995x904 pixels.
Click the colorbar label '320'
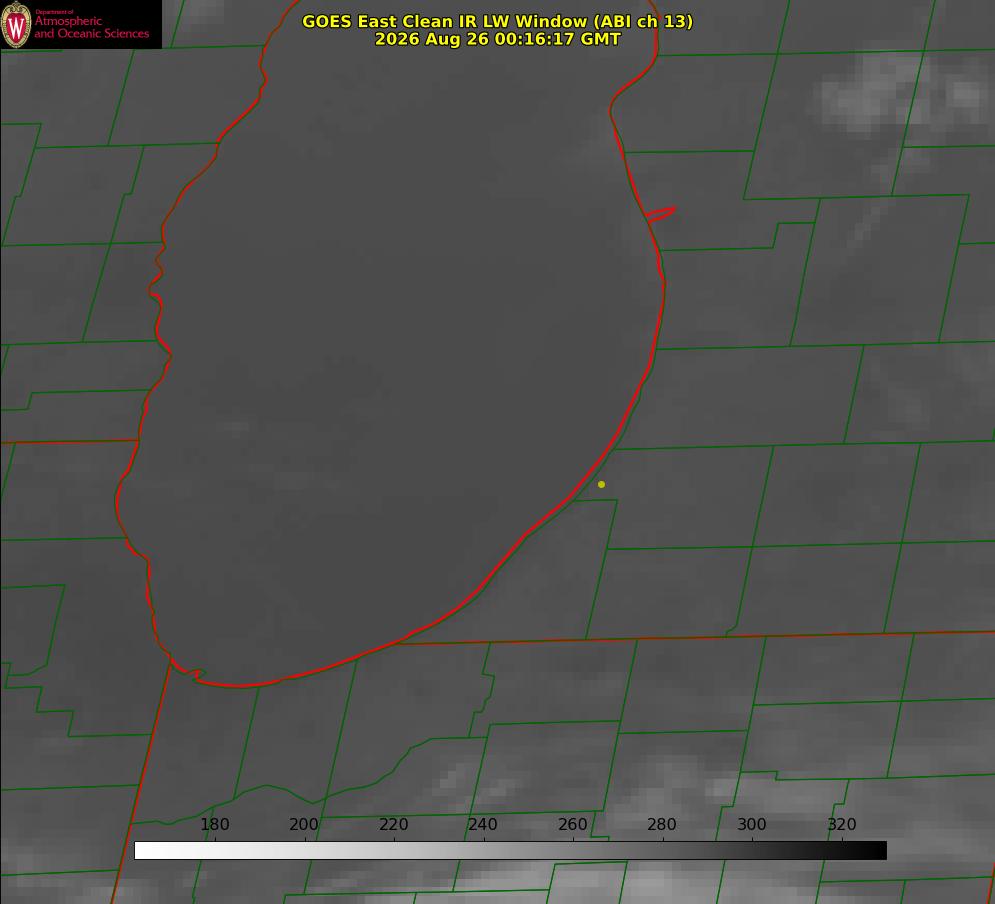point(842,824)
